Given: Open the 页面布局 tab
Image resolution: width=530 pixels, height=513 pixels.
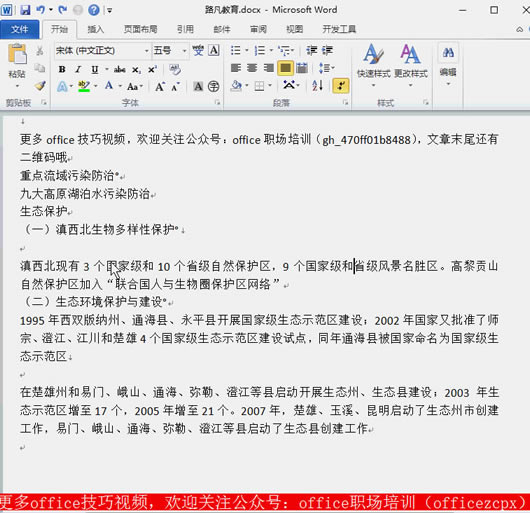Looking at the screenshot, I should point(140,29).
